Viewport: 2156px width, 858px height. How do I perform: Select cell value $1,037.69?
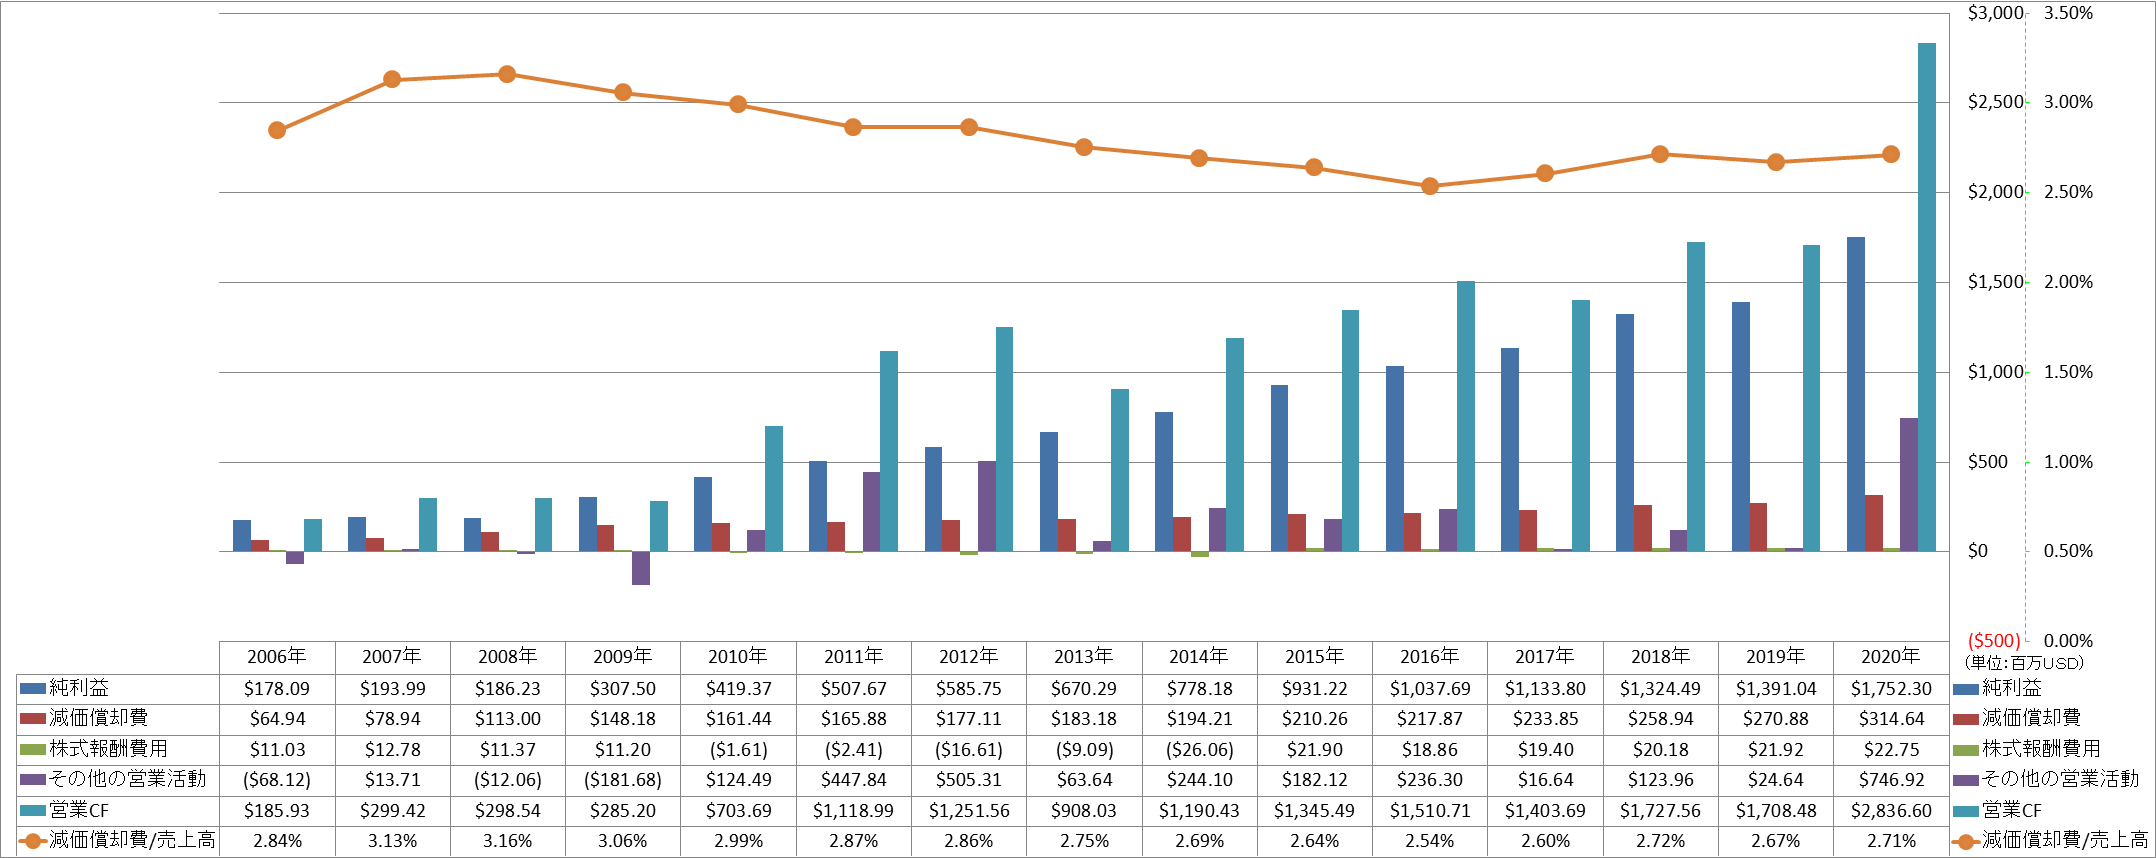tap(1429, 688)
